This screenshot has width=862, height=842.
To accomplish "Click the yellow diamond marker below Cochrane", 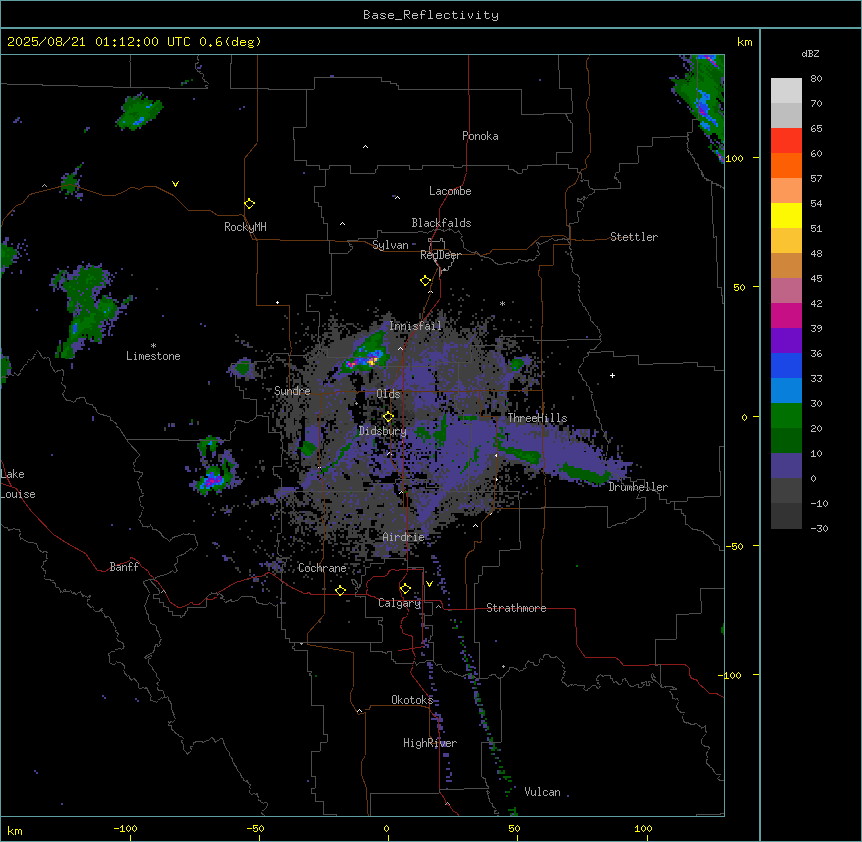I will point(340,590).
